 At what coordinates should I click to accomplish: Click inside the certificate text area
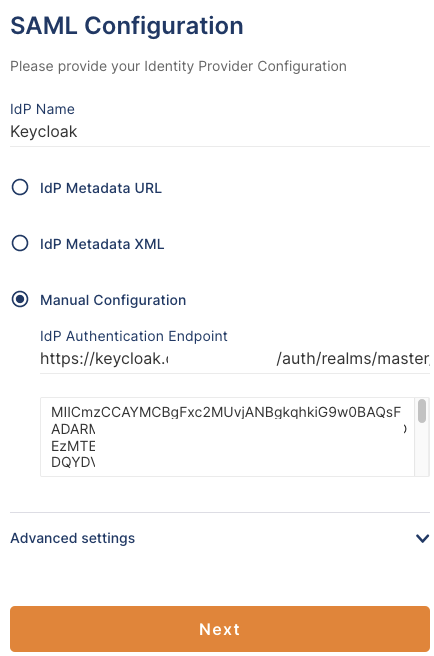(x=227, y=437)
